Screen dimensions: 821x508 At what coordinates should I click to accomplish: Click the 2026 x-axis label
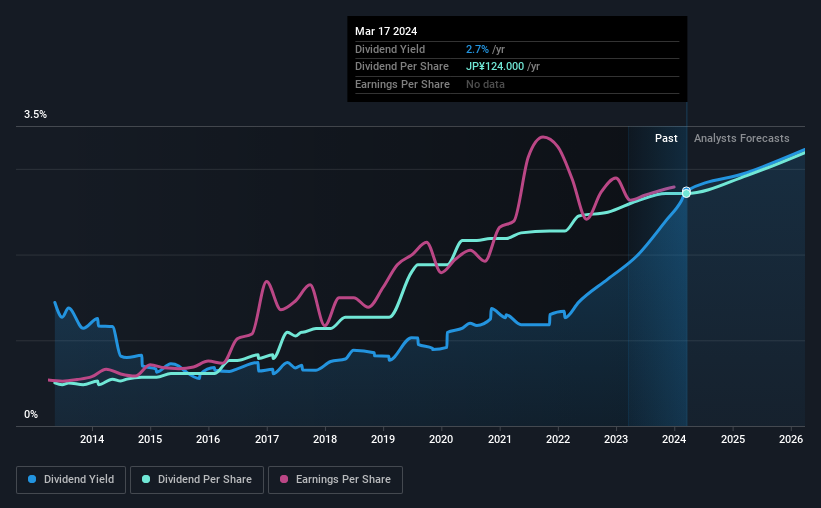click(791, 439)
